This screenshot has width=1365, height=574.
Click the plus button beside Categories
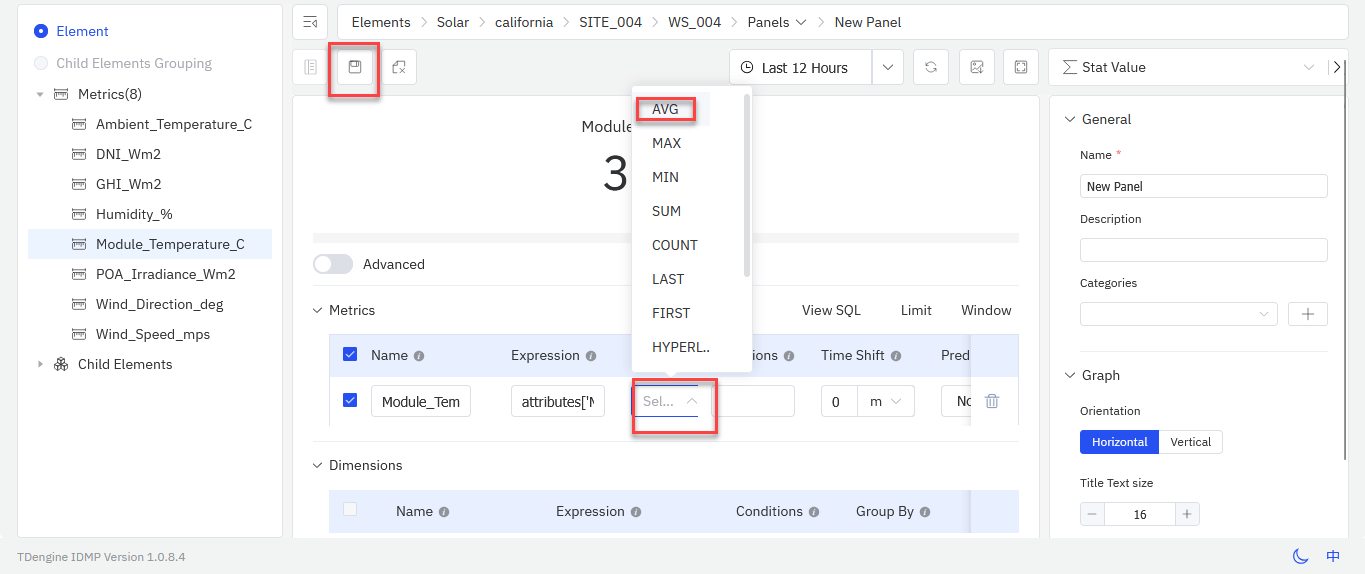tap(1307, 314)
